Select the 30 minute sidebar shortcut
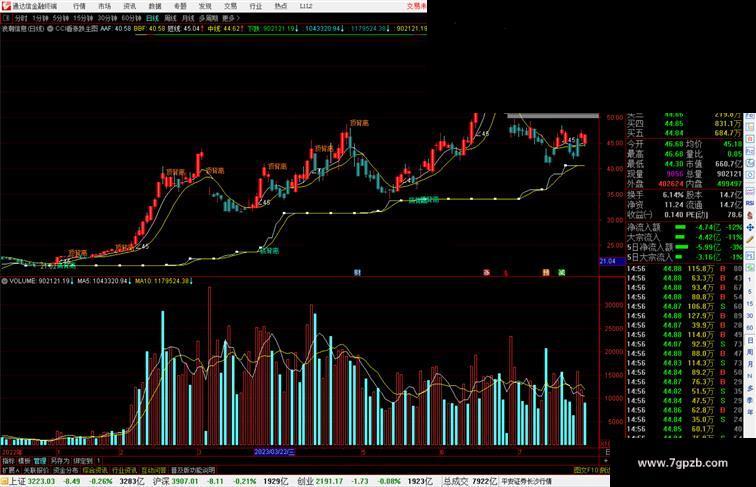 pos(750,316)
